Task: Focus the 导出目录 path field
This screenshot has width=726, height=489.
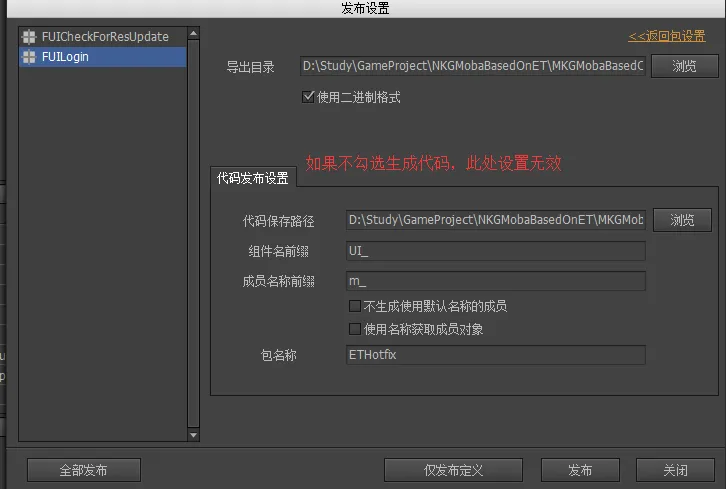Action: 473,66
